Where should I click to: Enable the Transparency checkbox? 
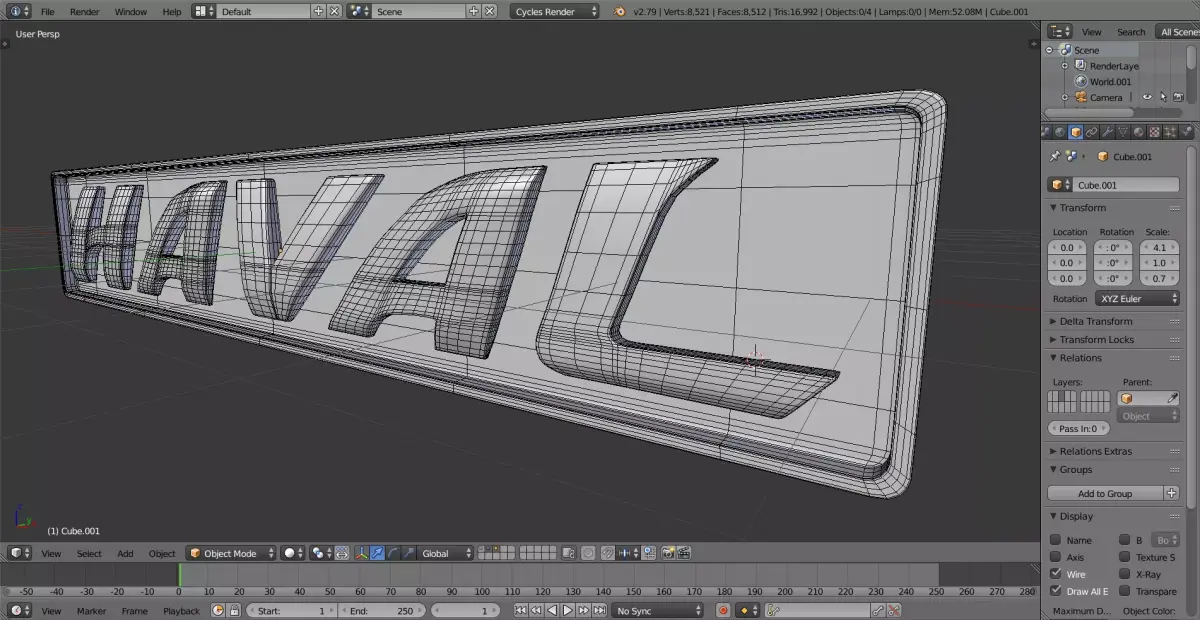coord(1124,591)
